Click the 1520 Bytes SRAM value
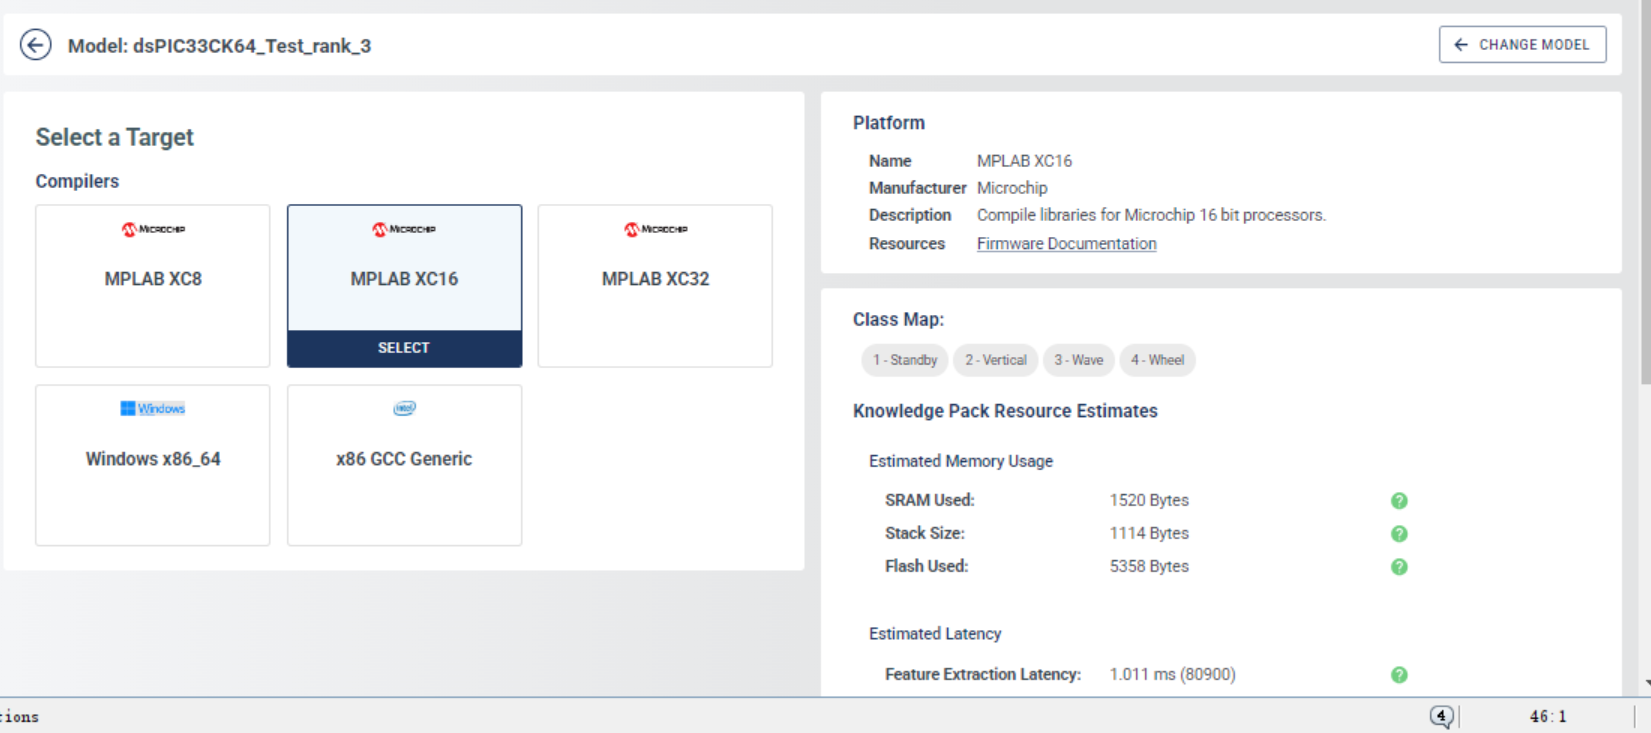 click(x=1149, y=500)
